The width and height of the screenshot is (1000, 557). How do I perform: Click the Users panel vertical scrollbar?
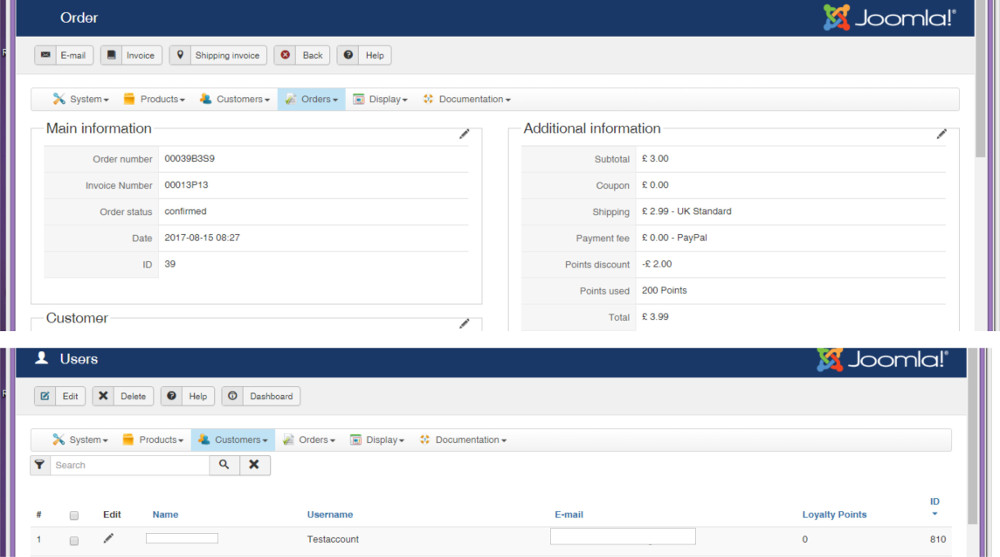click(x=973, y=436)
